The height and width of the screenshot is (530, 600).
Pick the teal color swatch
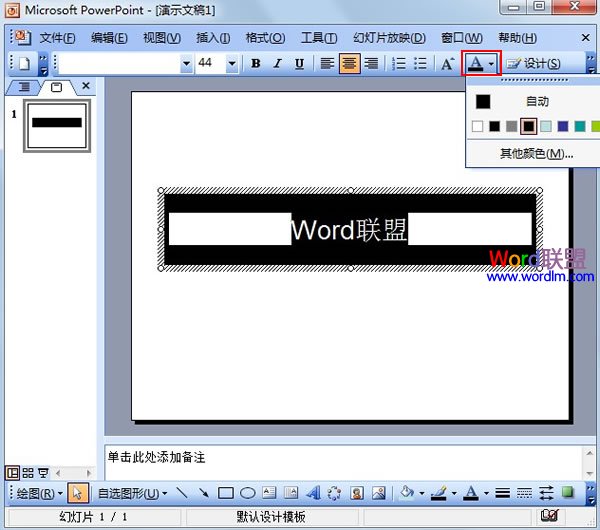[580, 126]
